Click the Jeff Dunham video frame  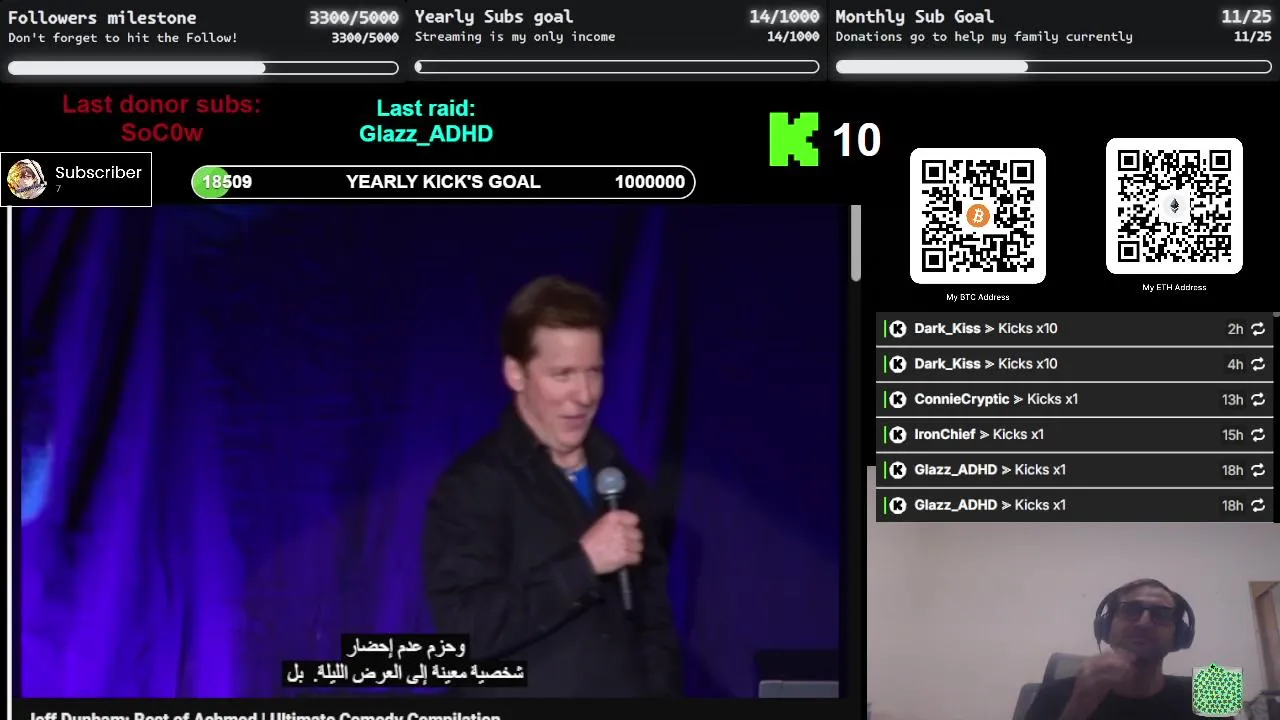click(430, 452)
